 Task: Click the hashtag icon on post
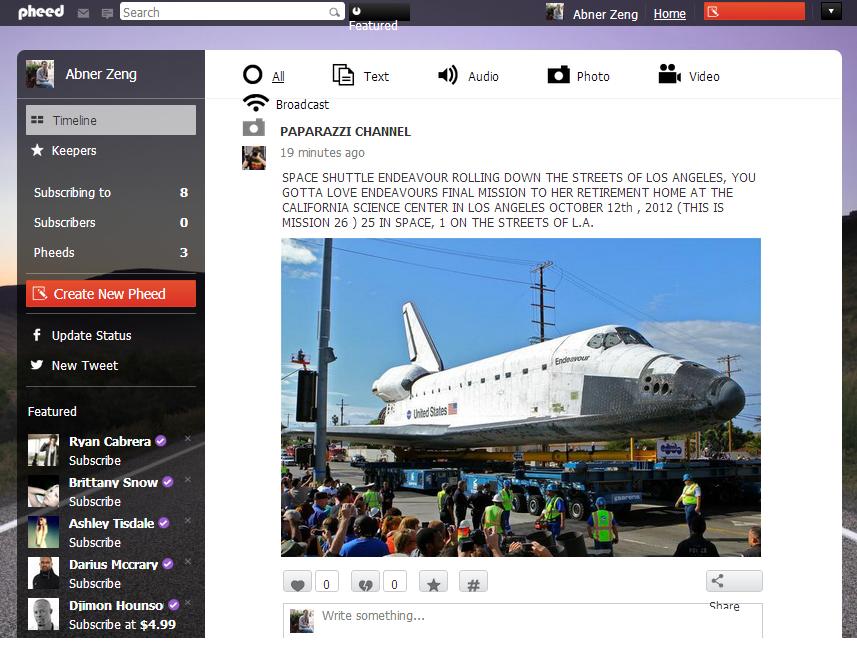473,583
